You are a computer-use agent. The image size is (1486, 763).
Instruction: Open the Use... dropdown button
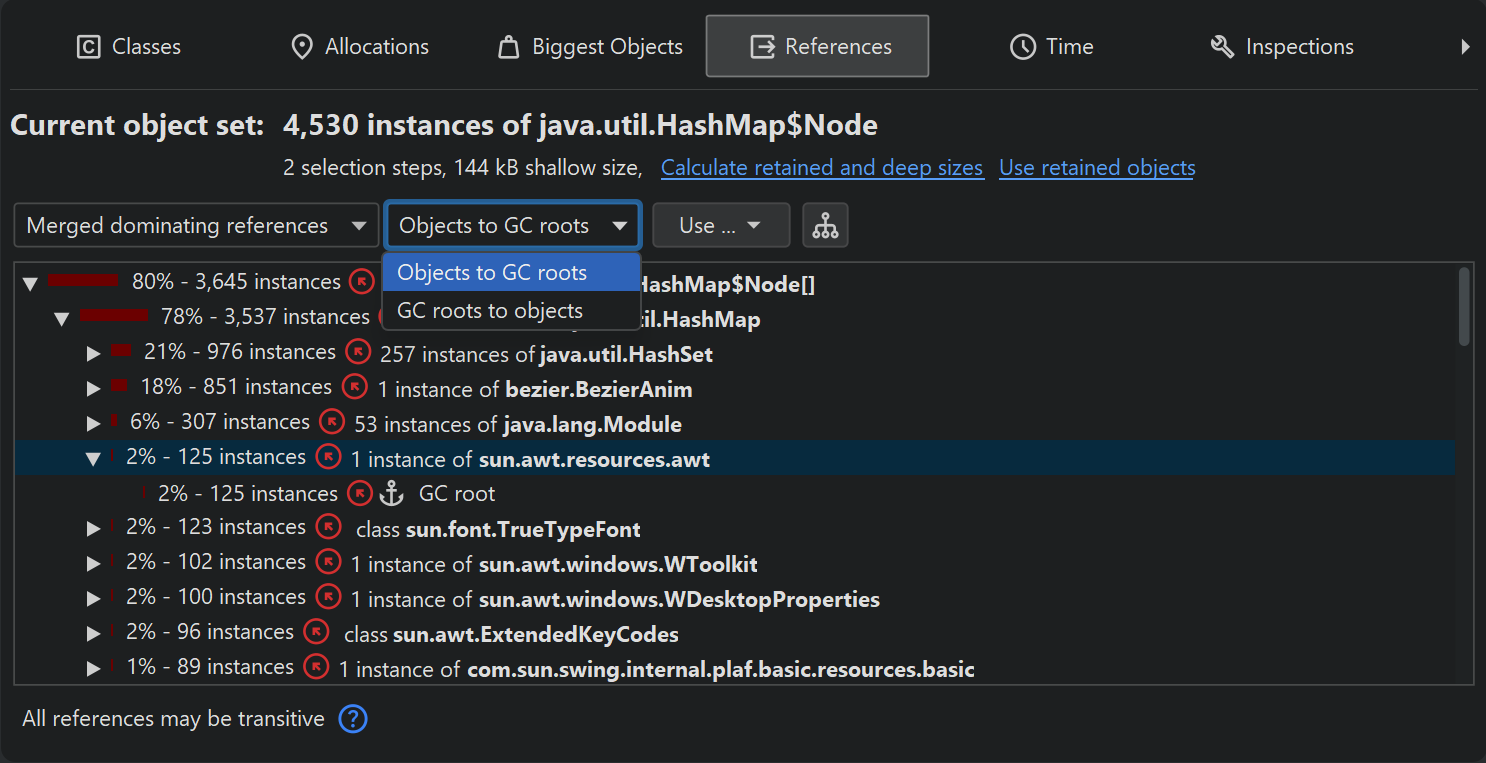(720, 226)
